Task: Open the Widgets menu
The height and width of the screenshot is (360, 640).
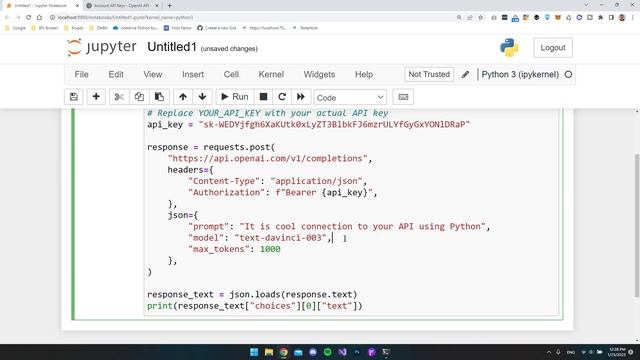Action: 319,74
